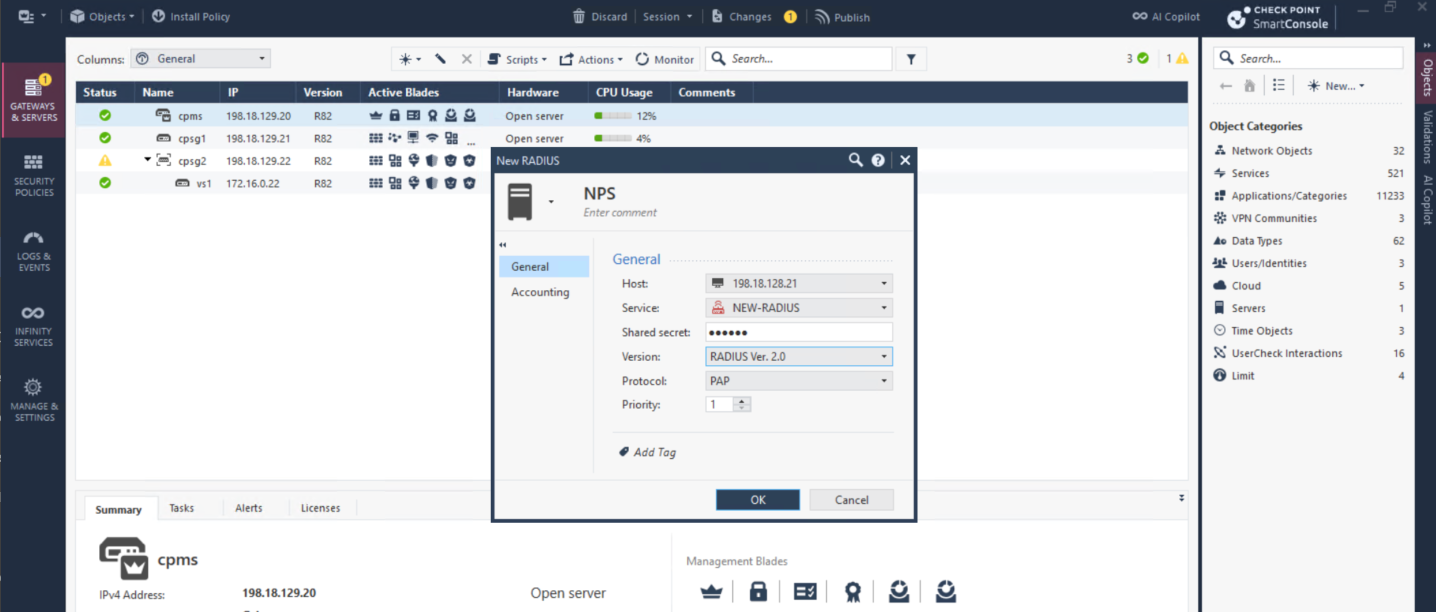
Task: Click the search icon in New RADIUS dialog
Action: point(855,160)
